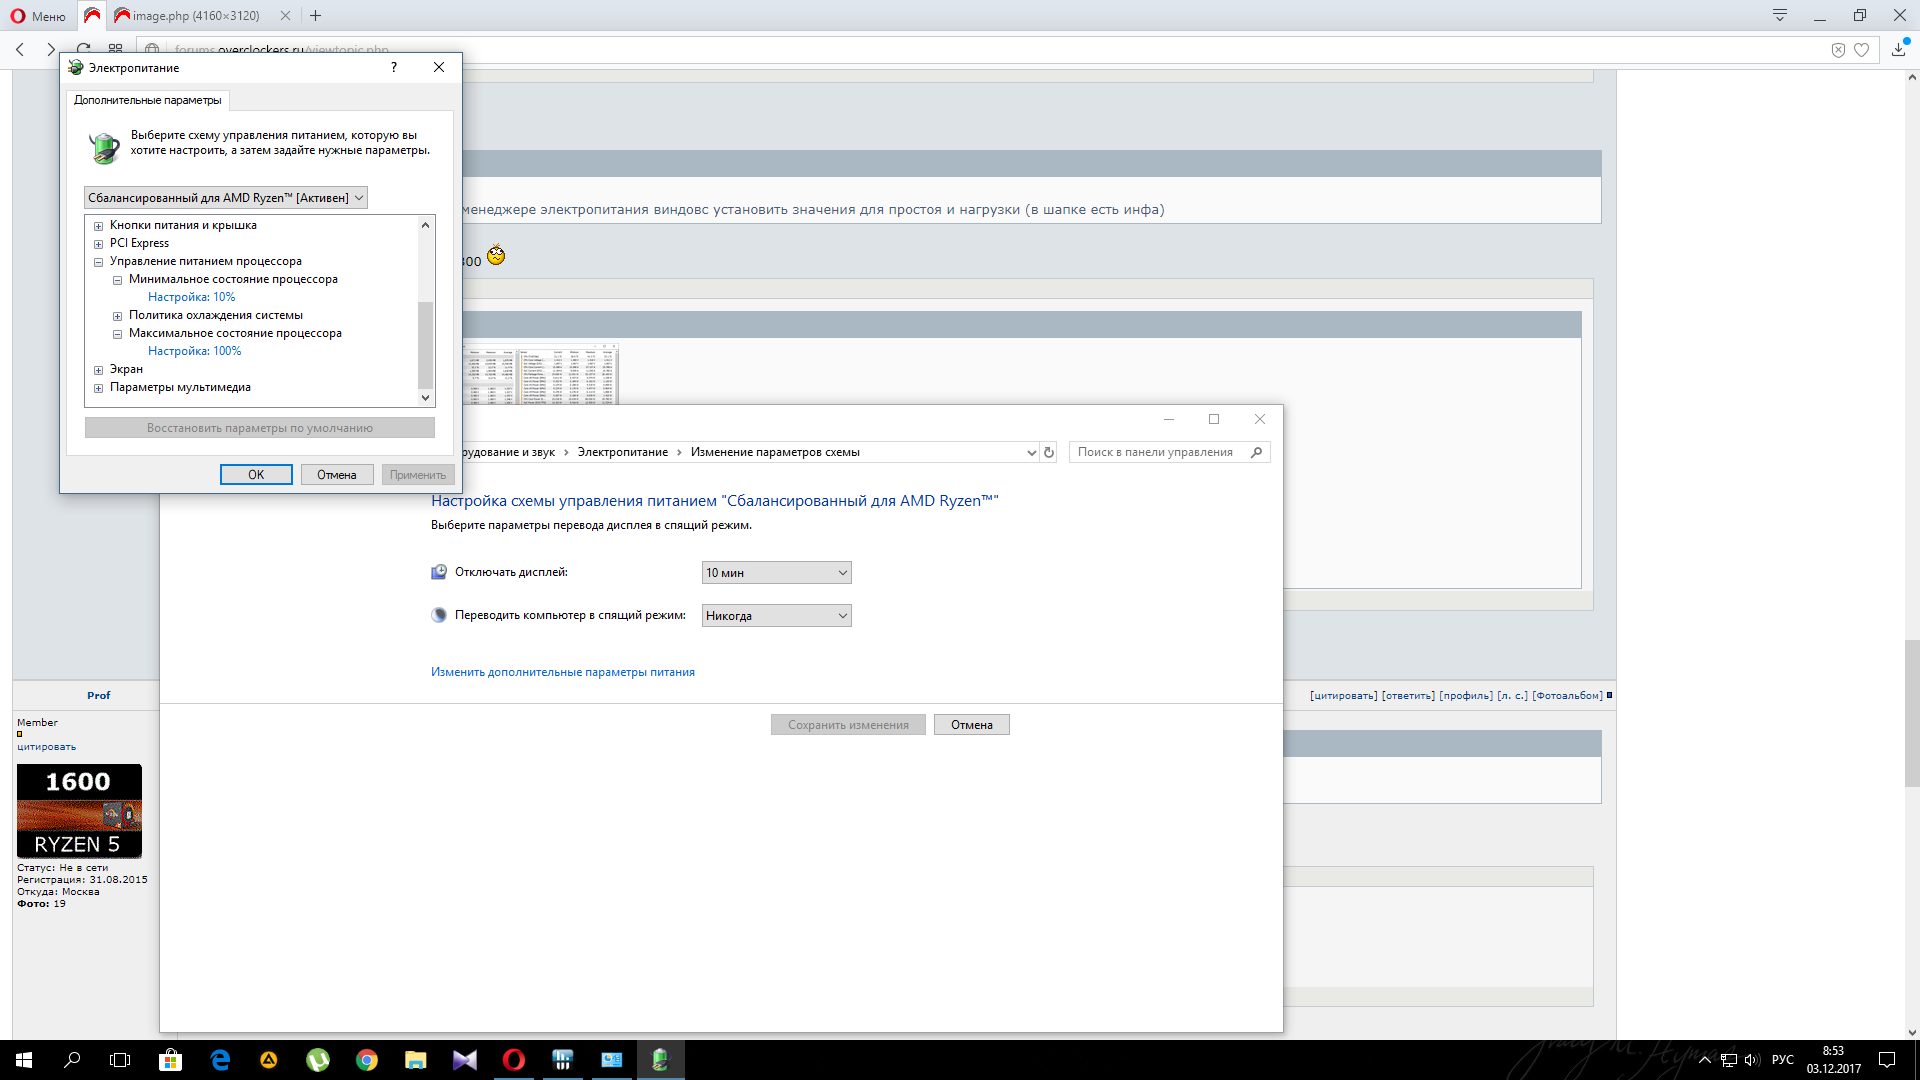Viewport: 1920px width, 1080px height.
Task: Open Opera Меню button
Action: [x=38, y=15]
